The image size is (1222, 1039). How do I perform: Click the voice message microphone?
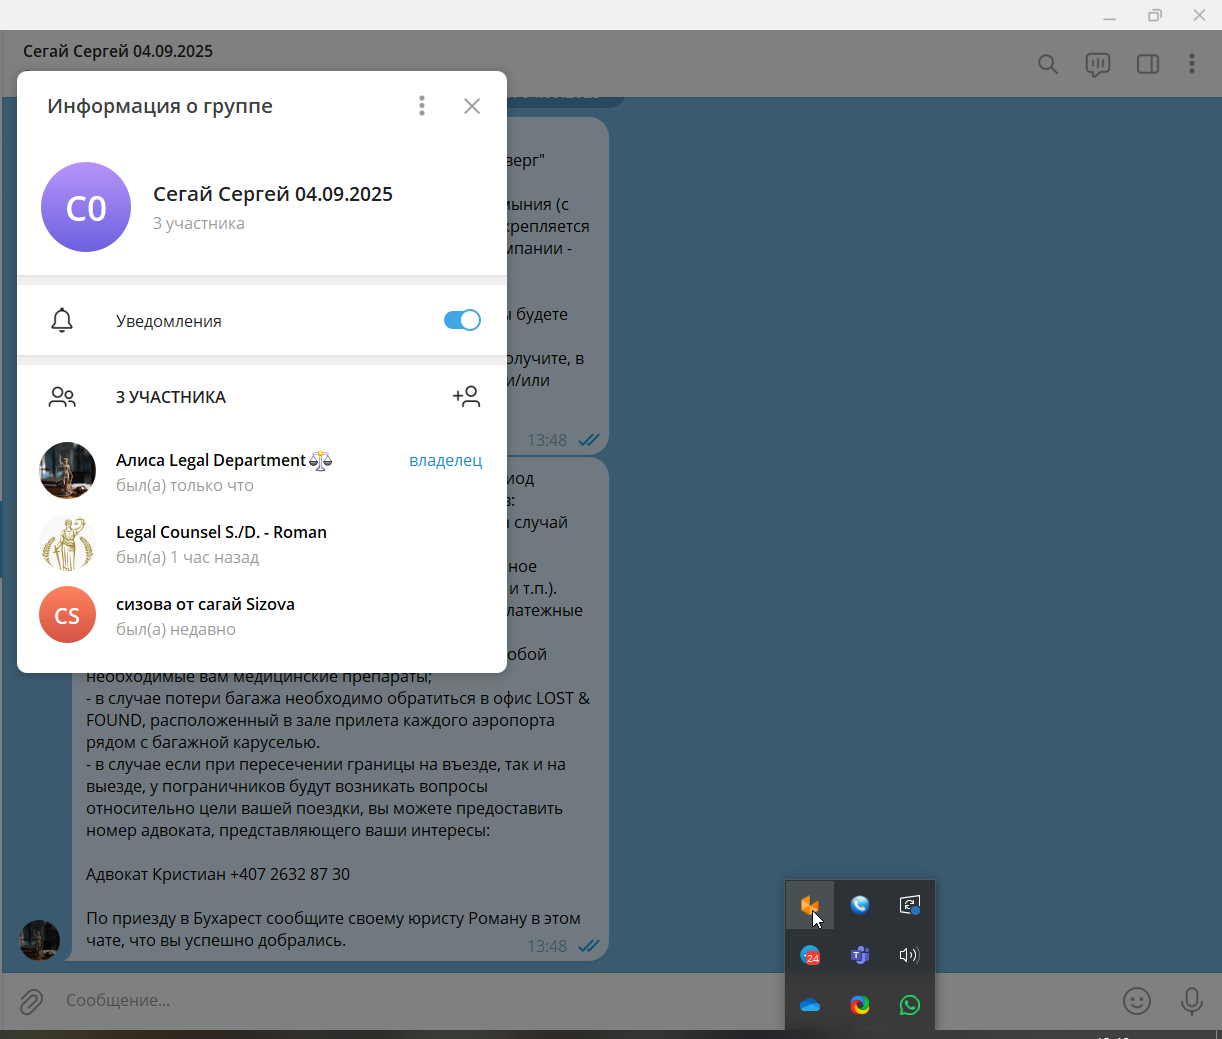click(x=1192, y=1000)
